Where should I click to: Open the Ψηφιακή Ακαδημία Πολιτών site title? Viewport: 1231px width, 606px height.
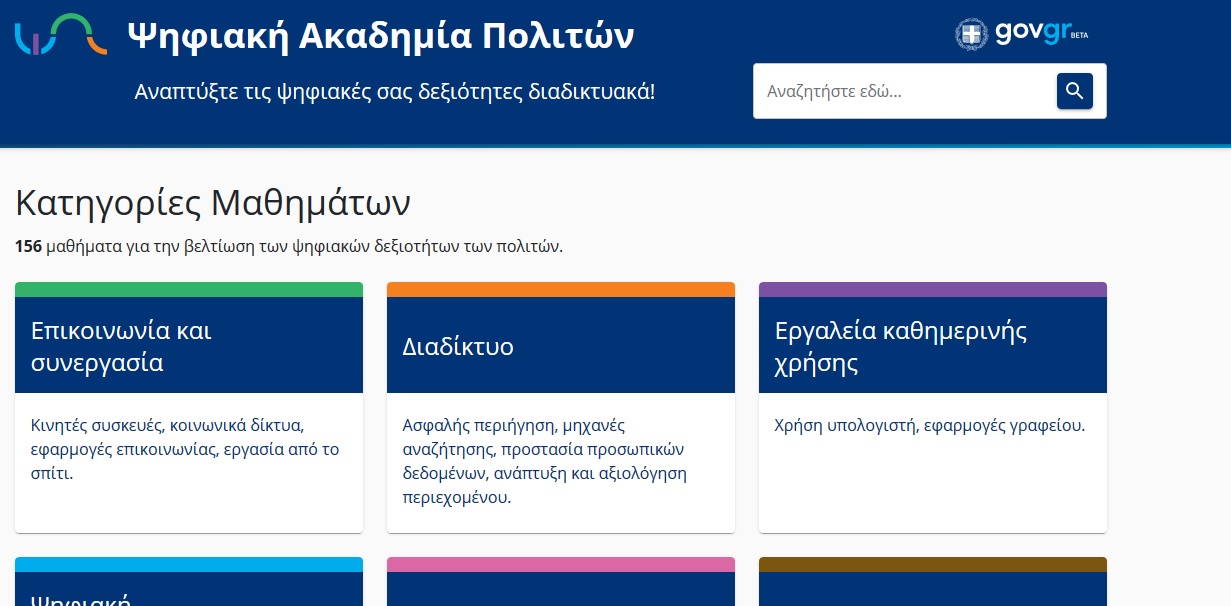point(381,36)
